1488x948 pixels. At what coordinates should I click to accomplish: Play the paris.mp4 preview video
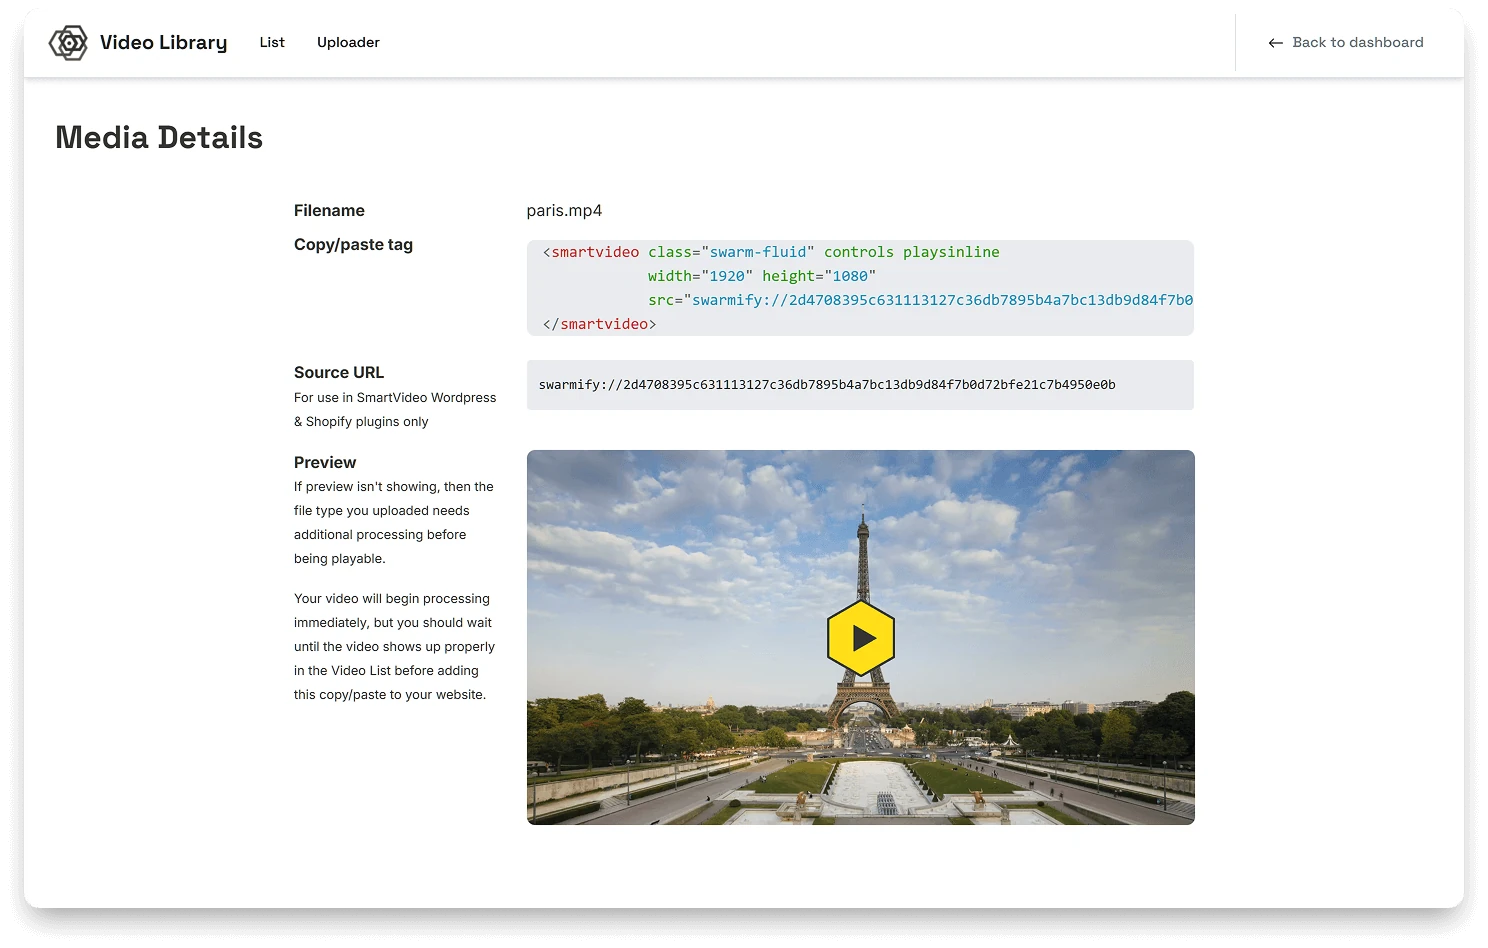coord(861,638)
